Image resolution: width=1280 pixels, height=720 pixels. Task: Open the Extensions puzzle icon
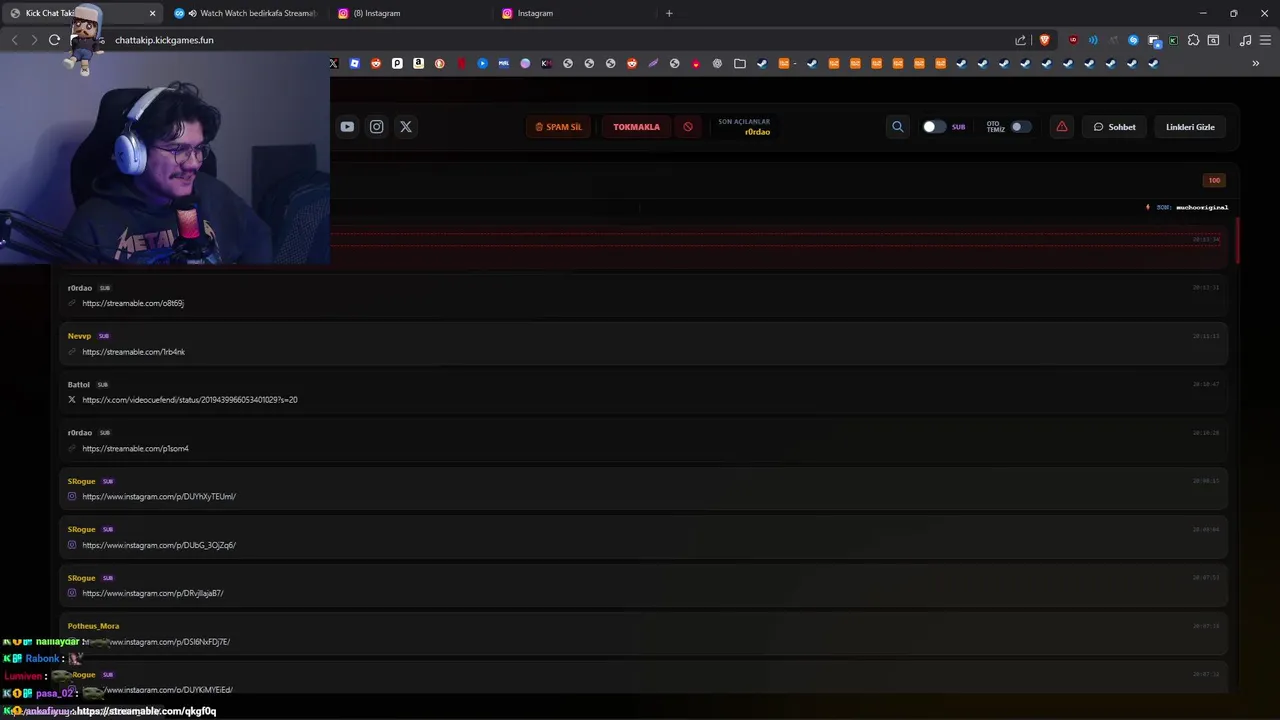click(x=1193, y=40)
